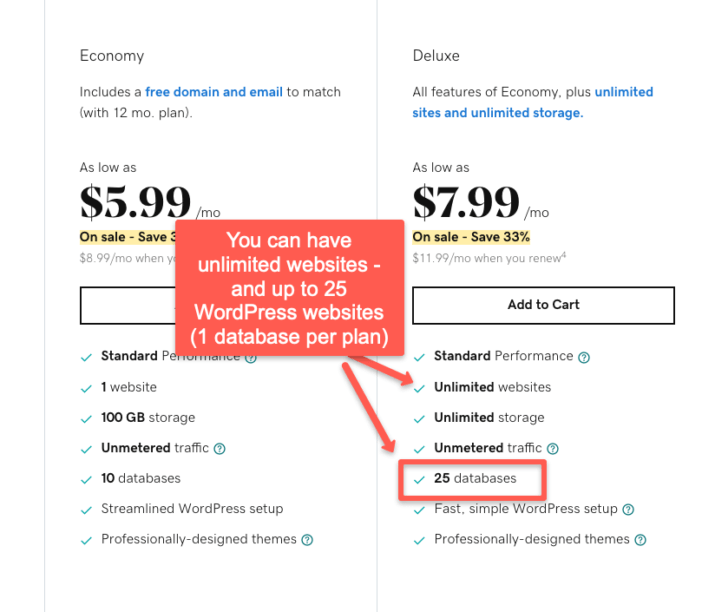Click help icon beside Deluxe Standard Performance
702x612 pixels.
coord(583,357)
